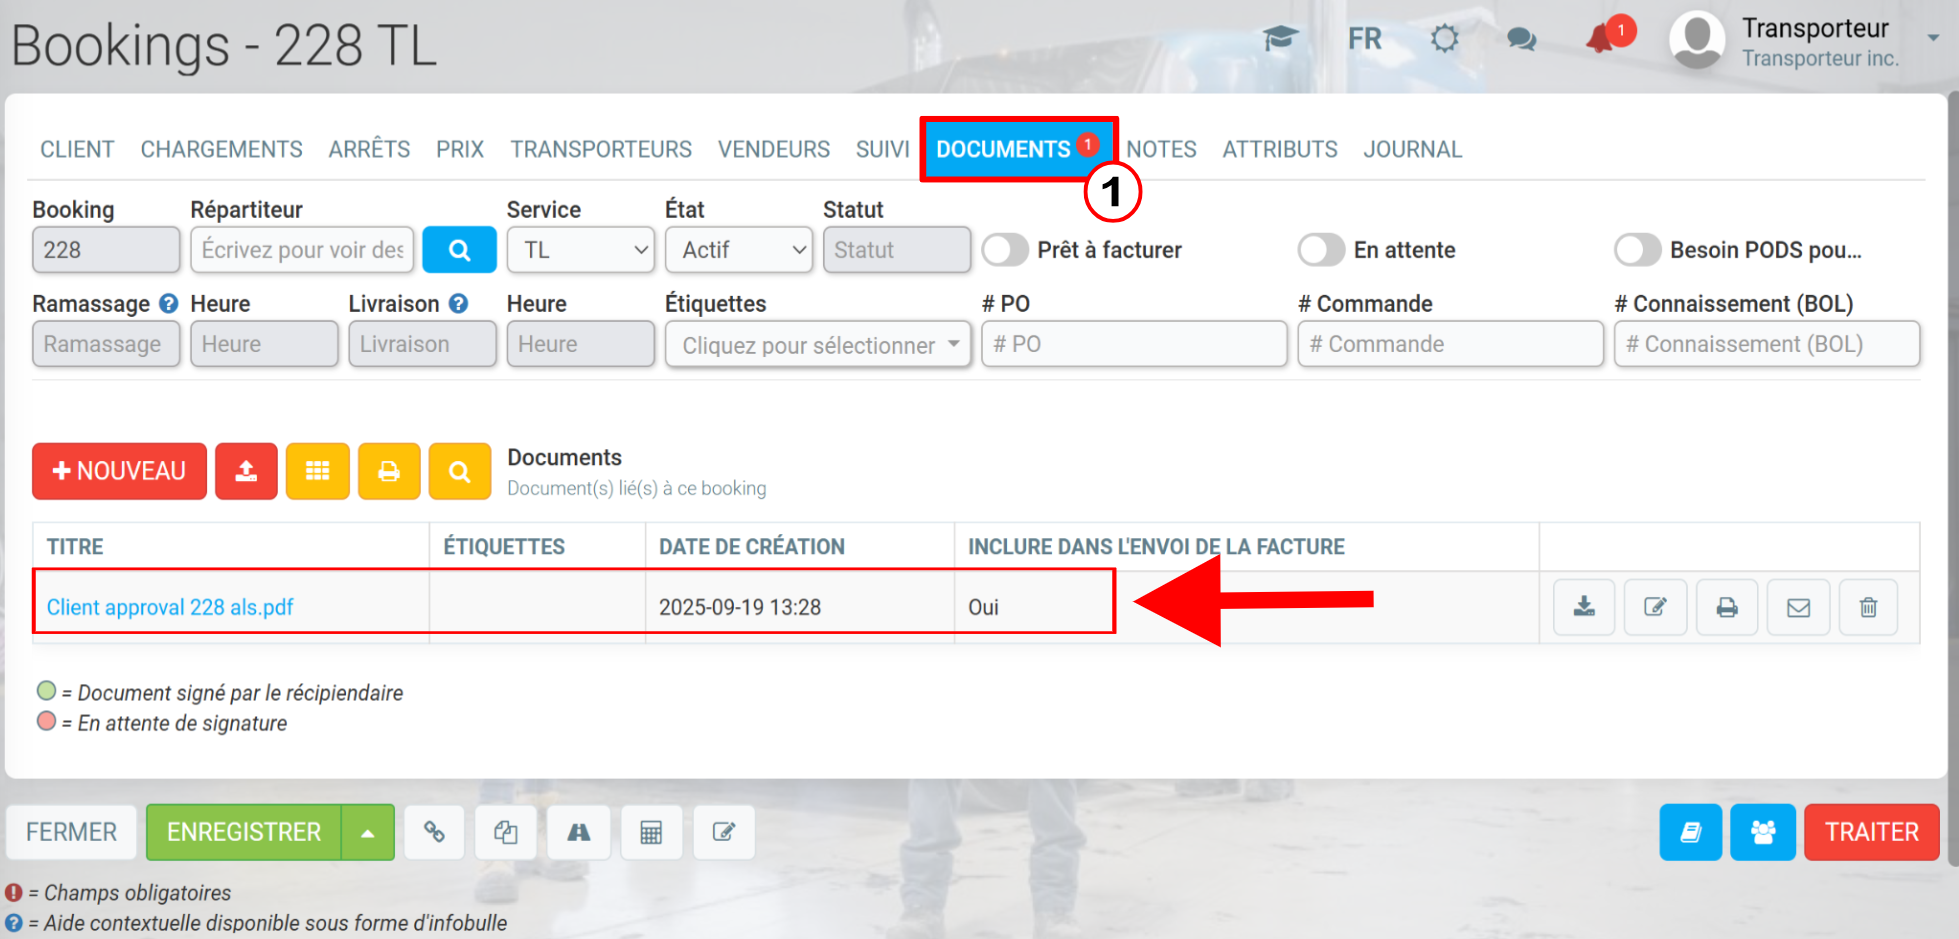This screenshot has height=939, width=1959.
Task: Delete the Client approval document with trash icon
Action: click(x=1868, y=607)
